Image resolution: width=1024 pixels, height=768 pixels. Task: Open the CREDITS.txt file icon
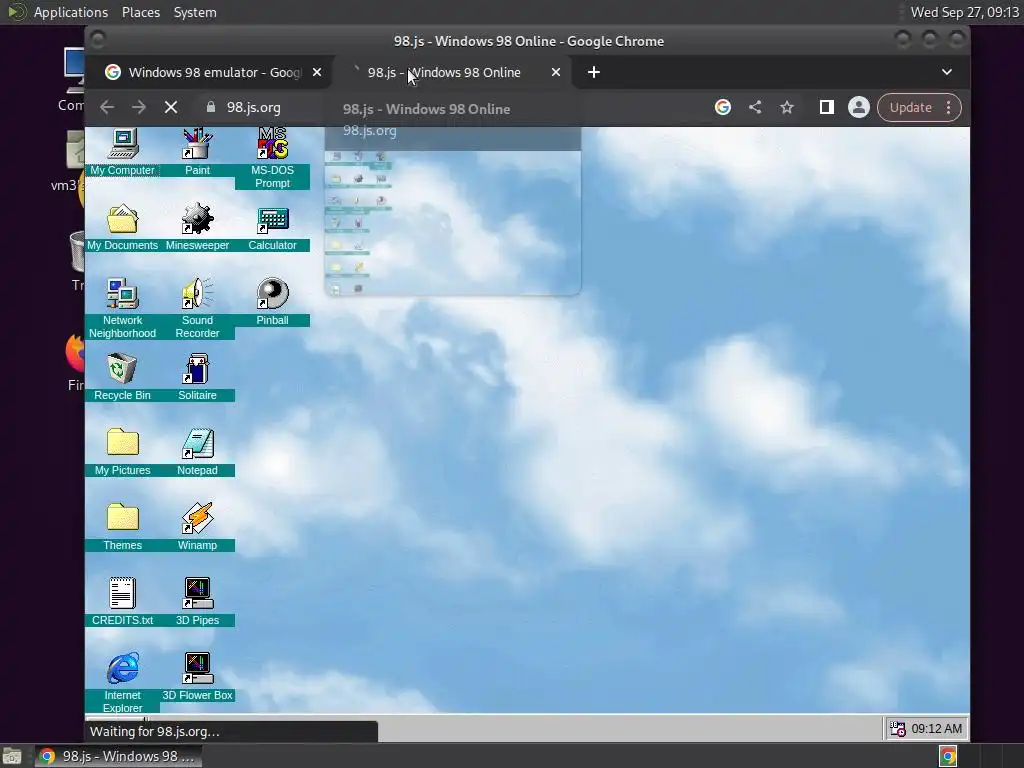click(122, 602)
